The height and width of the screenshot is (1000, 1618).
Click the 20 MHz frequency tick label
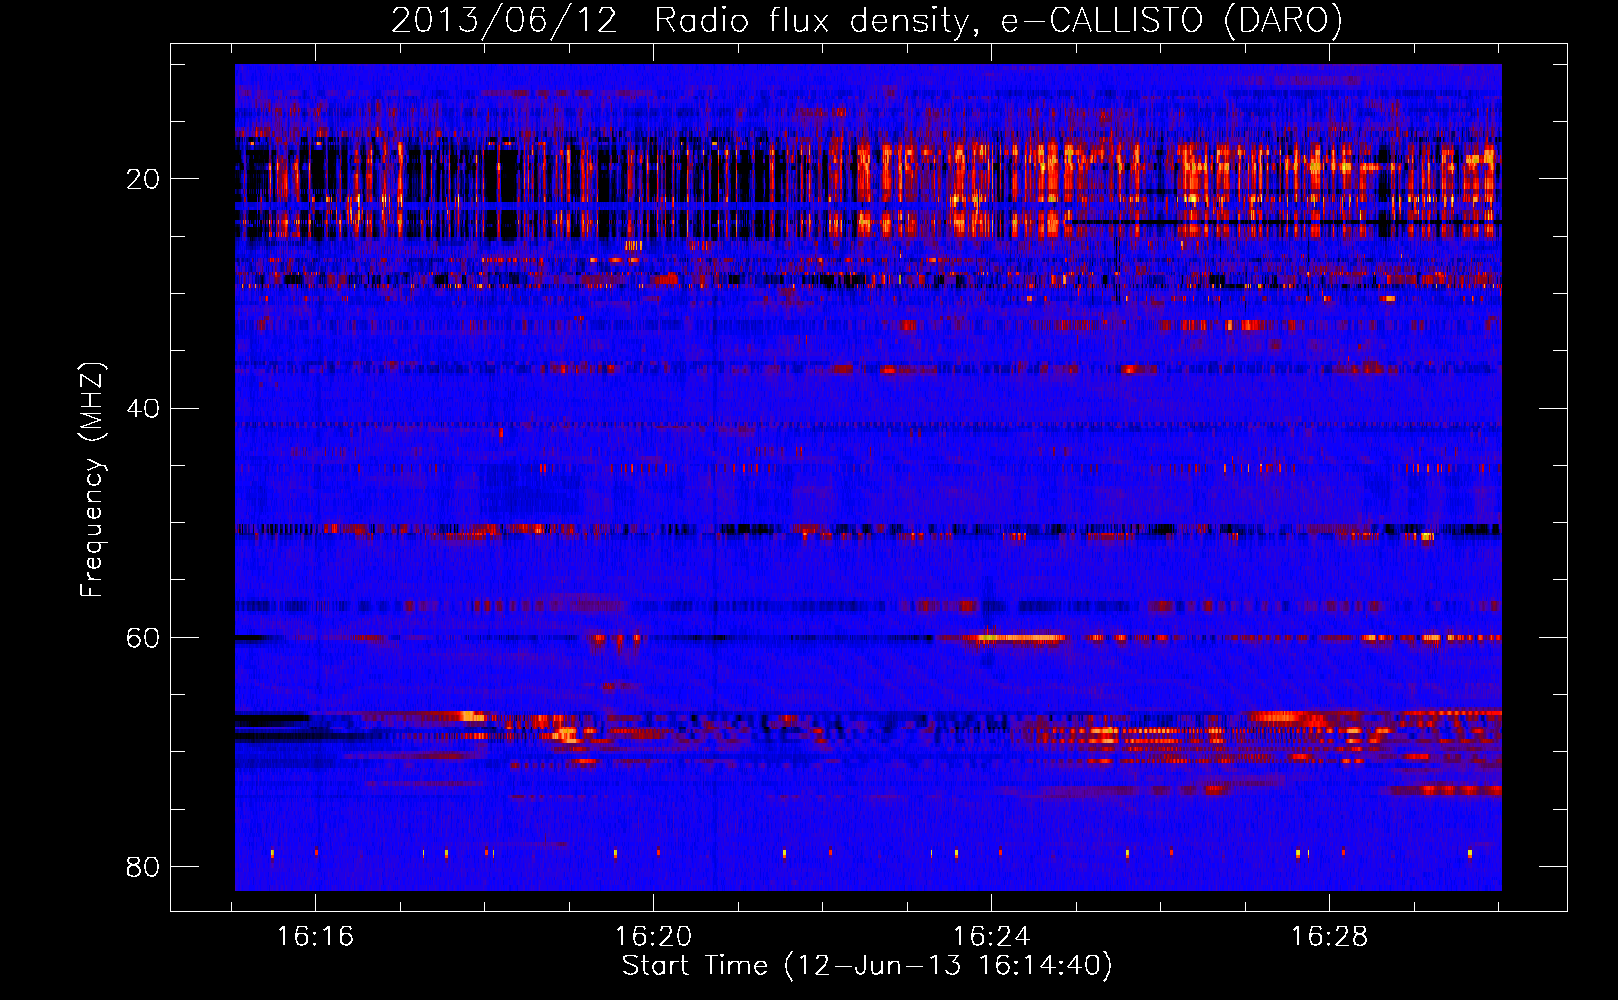point(142,179)
